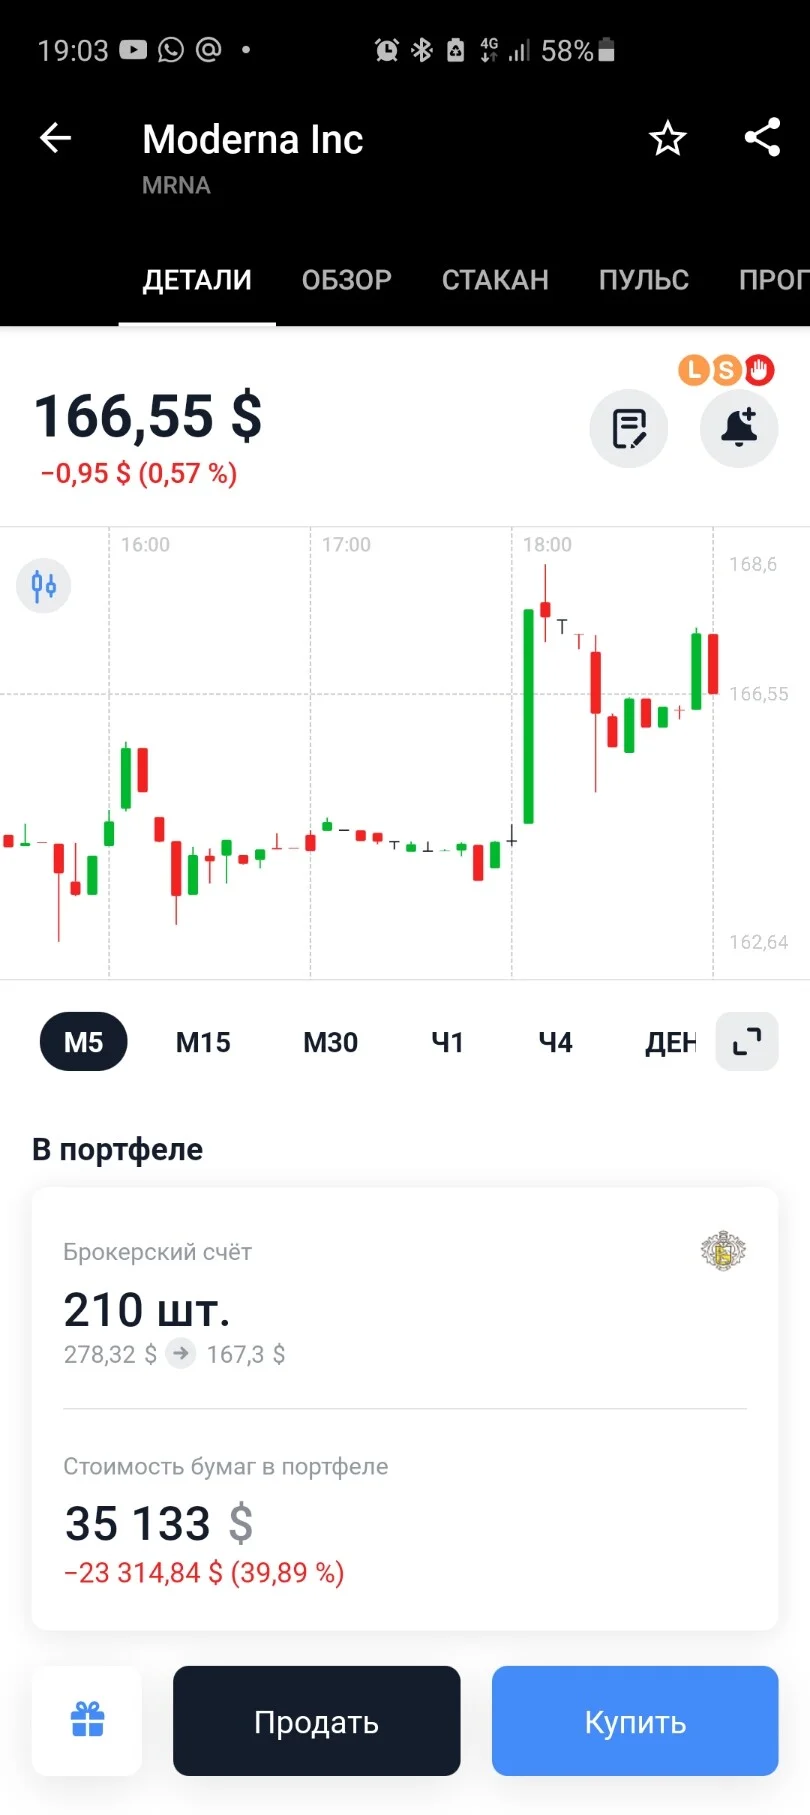This screenshot has height=1815, width=810.
Task: Switch chart to M30 interval
Action: tap(330, 1042)
